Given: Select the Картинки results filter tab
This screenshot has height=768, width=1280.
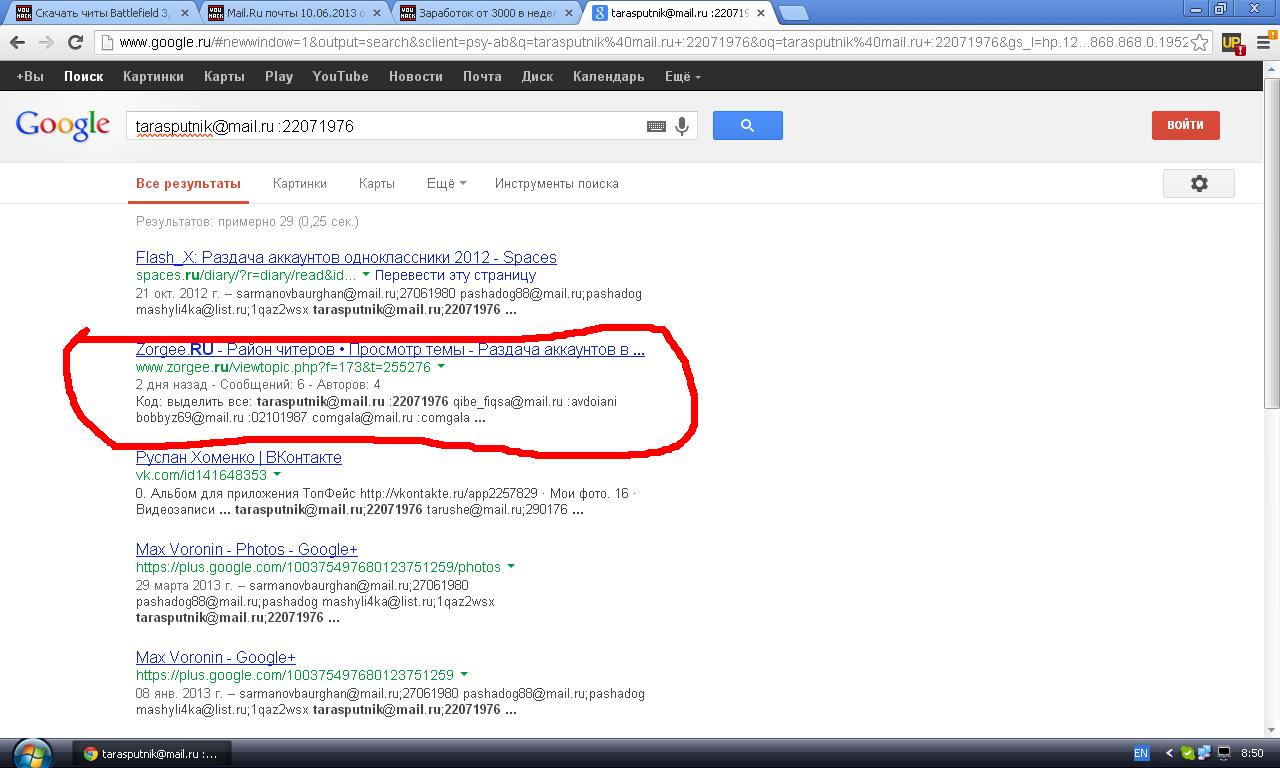Looking at the screenshot, I should pyautogui.click(x=300, y=183).
